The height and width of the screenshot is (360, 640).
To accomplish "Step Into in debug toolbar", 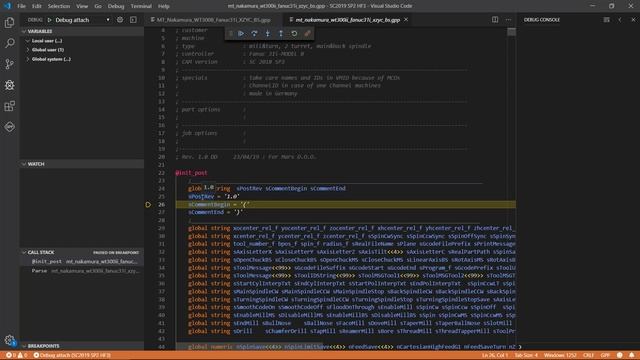I will pyautogui.click(x=268, y=33).
